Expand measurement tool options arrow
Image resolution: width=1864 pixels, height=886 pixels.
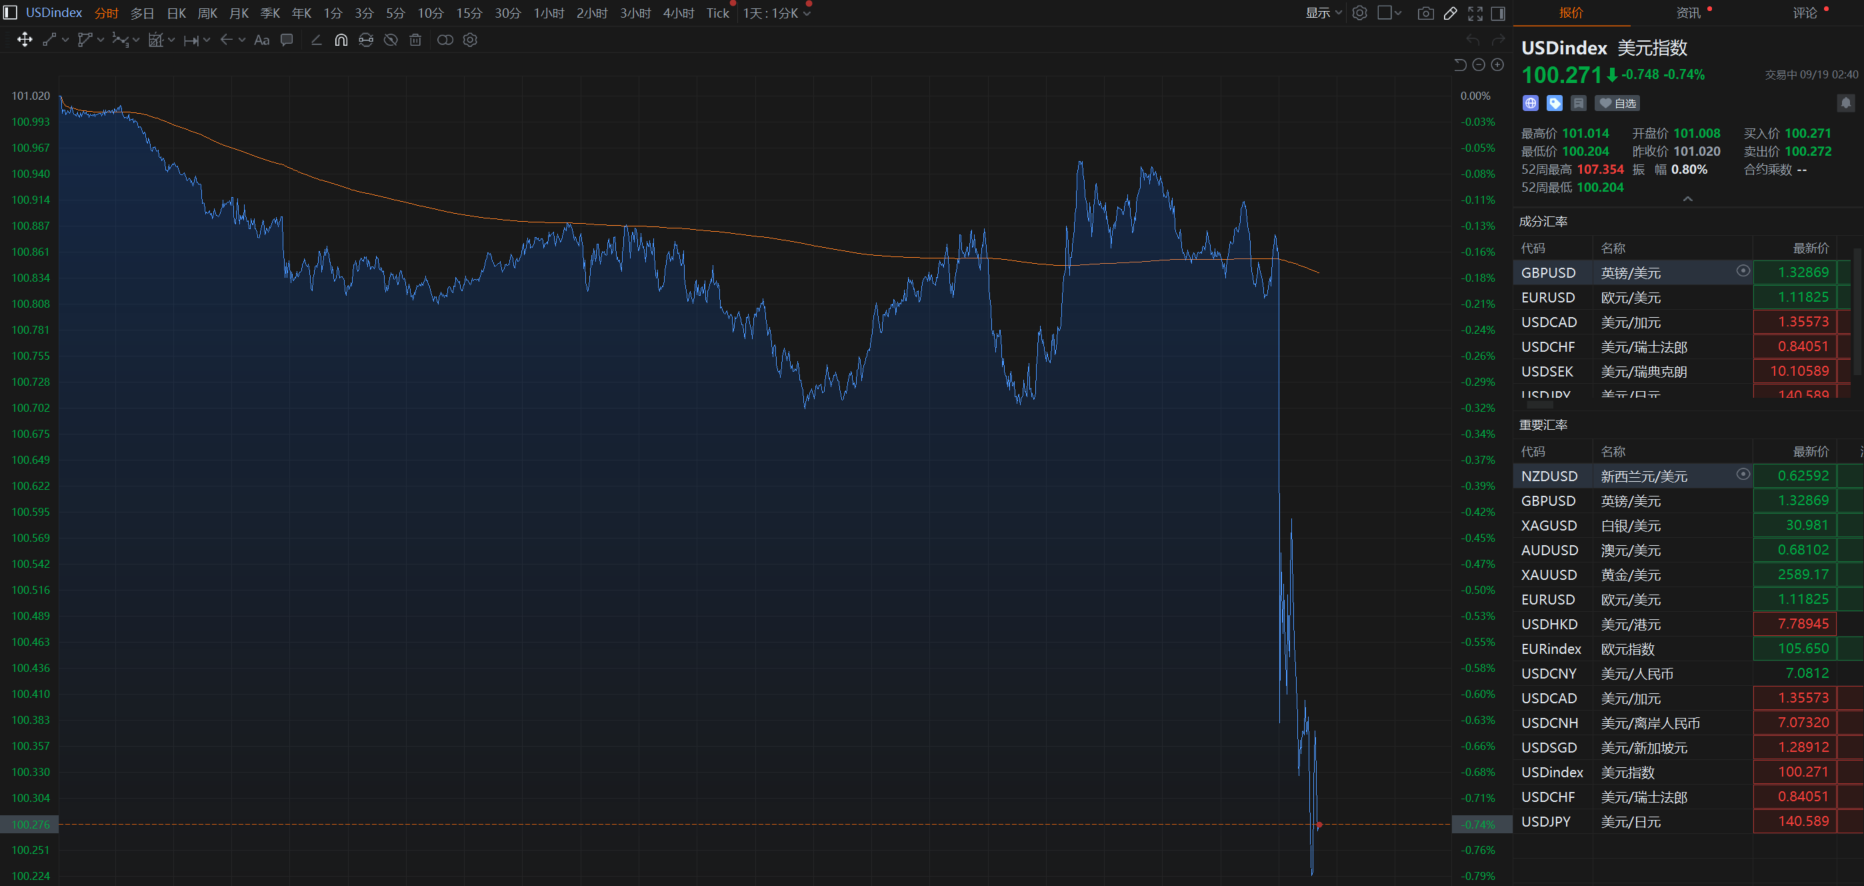click(x=172, y=40)
